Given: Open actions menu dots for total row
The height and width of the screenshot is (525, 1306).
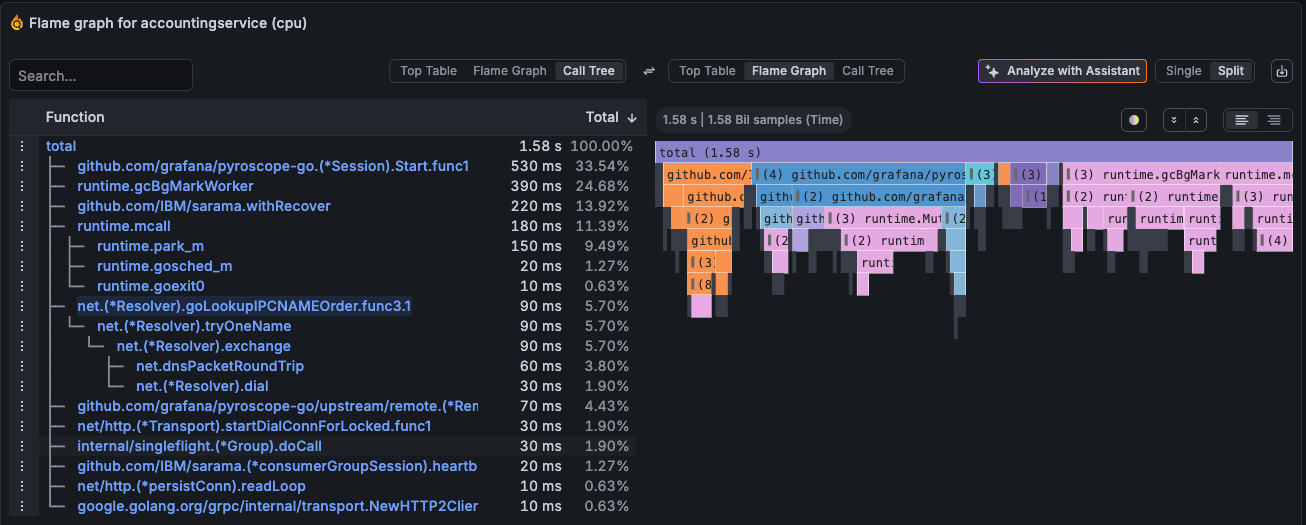Looking at the screenshot, I should pos(20,146).
